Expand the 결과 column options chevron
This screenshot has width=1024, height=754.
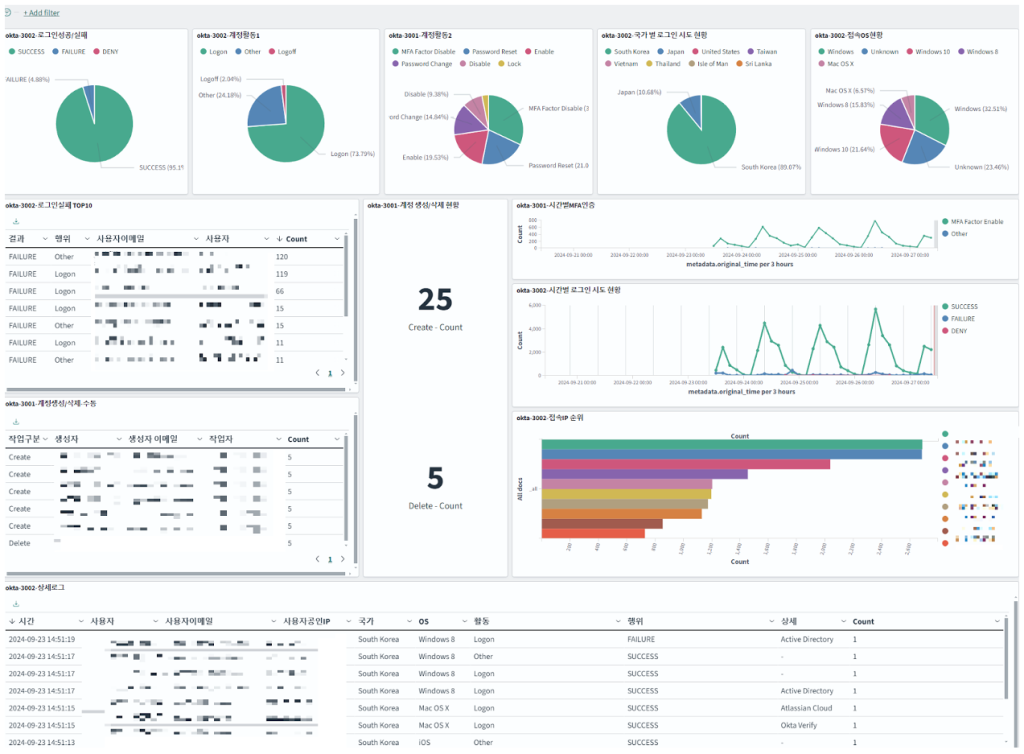coord(45,239)
